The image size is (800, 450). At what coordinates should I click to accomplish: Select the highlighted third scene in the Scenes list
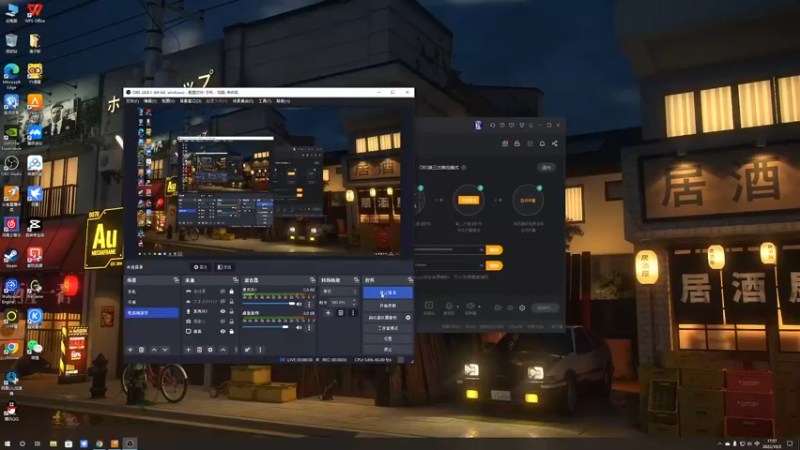tap(152, 313)
